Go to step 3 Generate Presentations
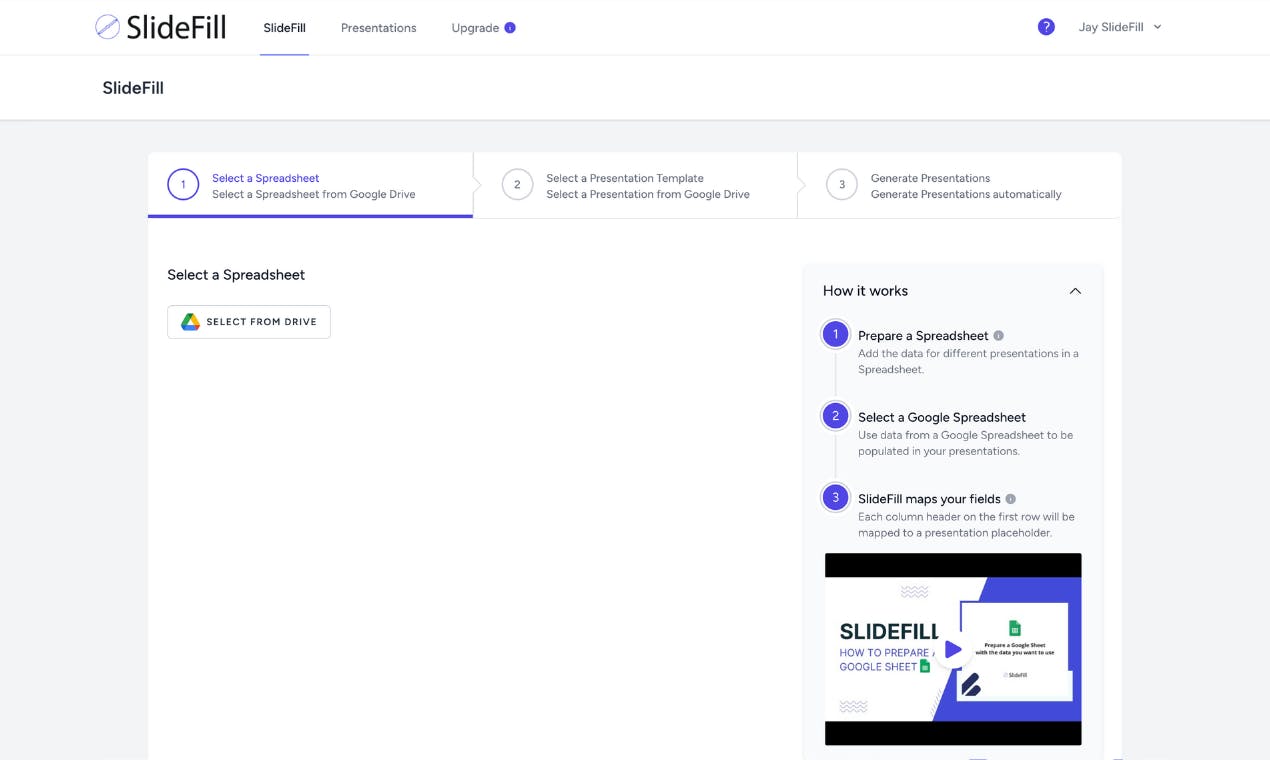Viewport: 1270px width, 760px height. pos(958,186)
